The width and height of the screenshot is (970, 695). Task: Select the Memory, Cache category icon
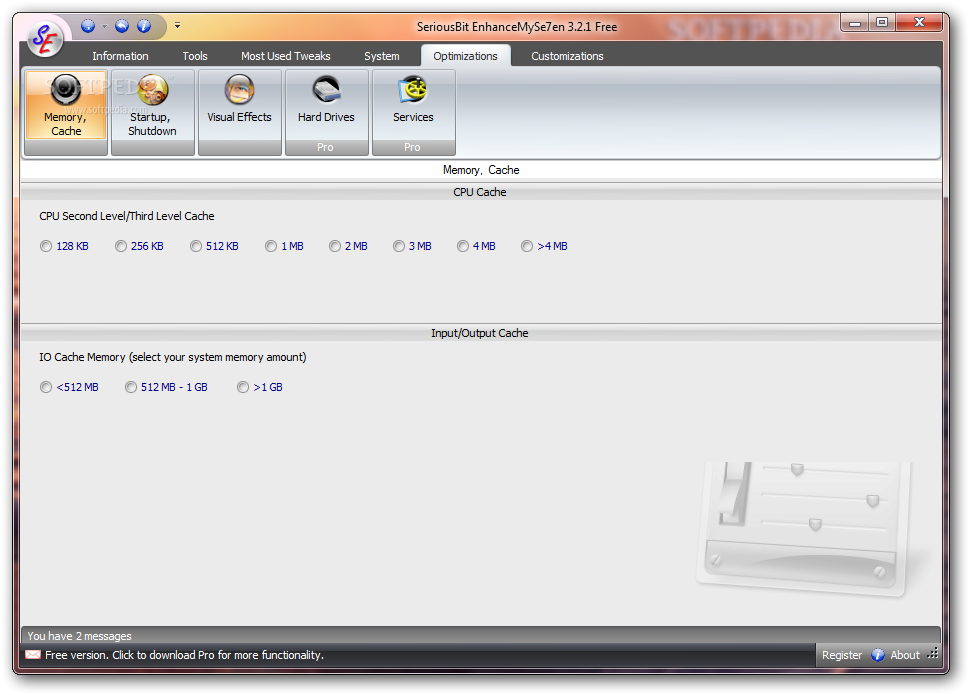click(x=66, y=112)
